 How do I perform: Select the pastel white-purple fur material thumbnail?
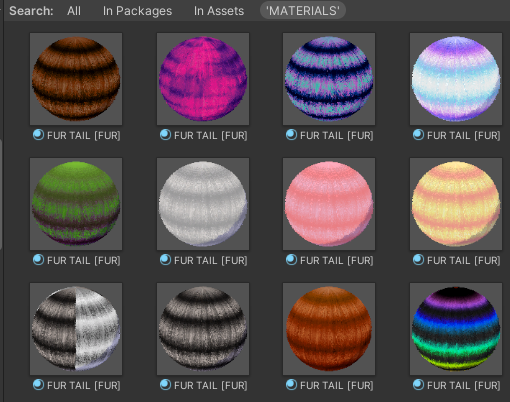point(456,79)
